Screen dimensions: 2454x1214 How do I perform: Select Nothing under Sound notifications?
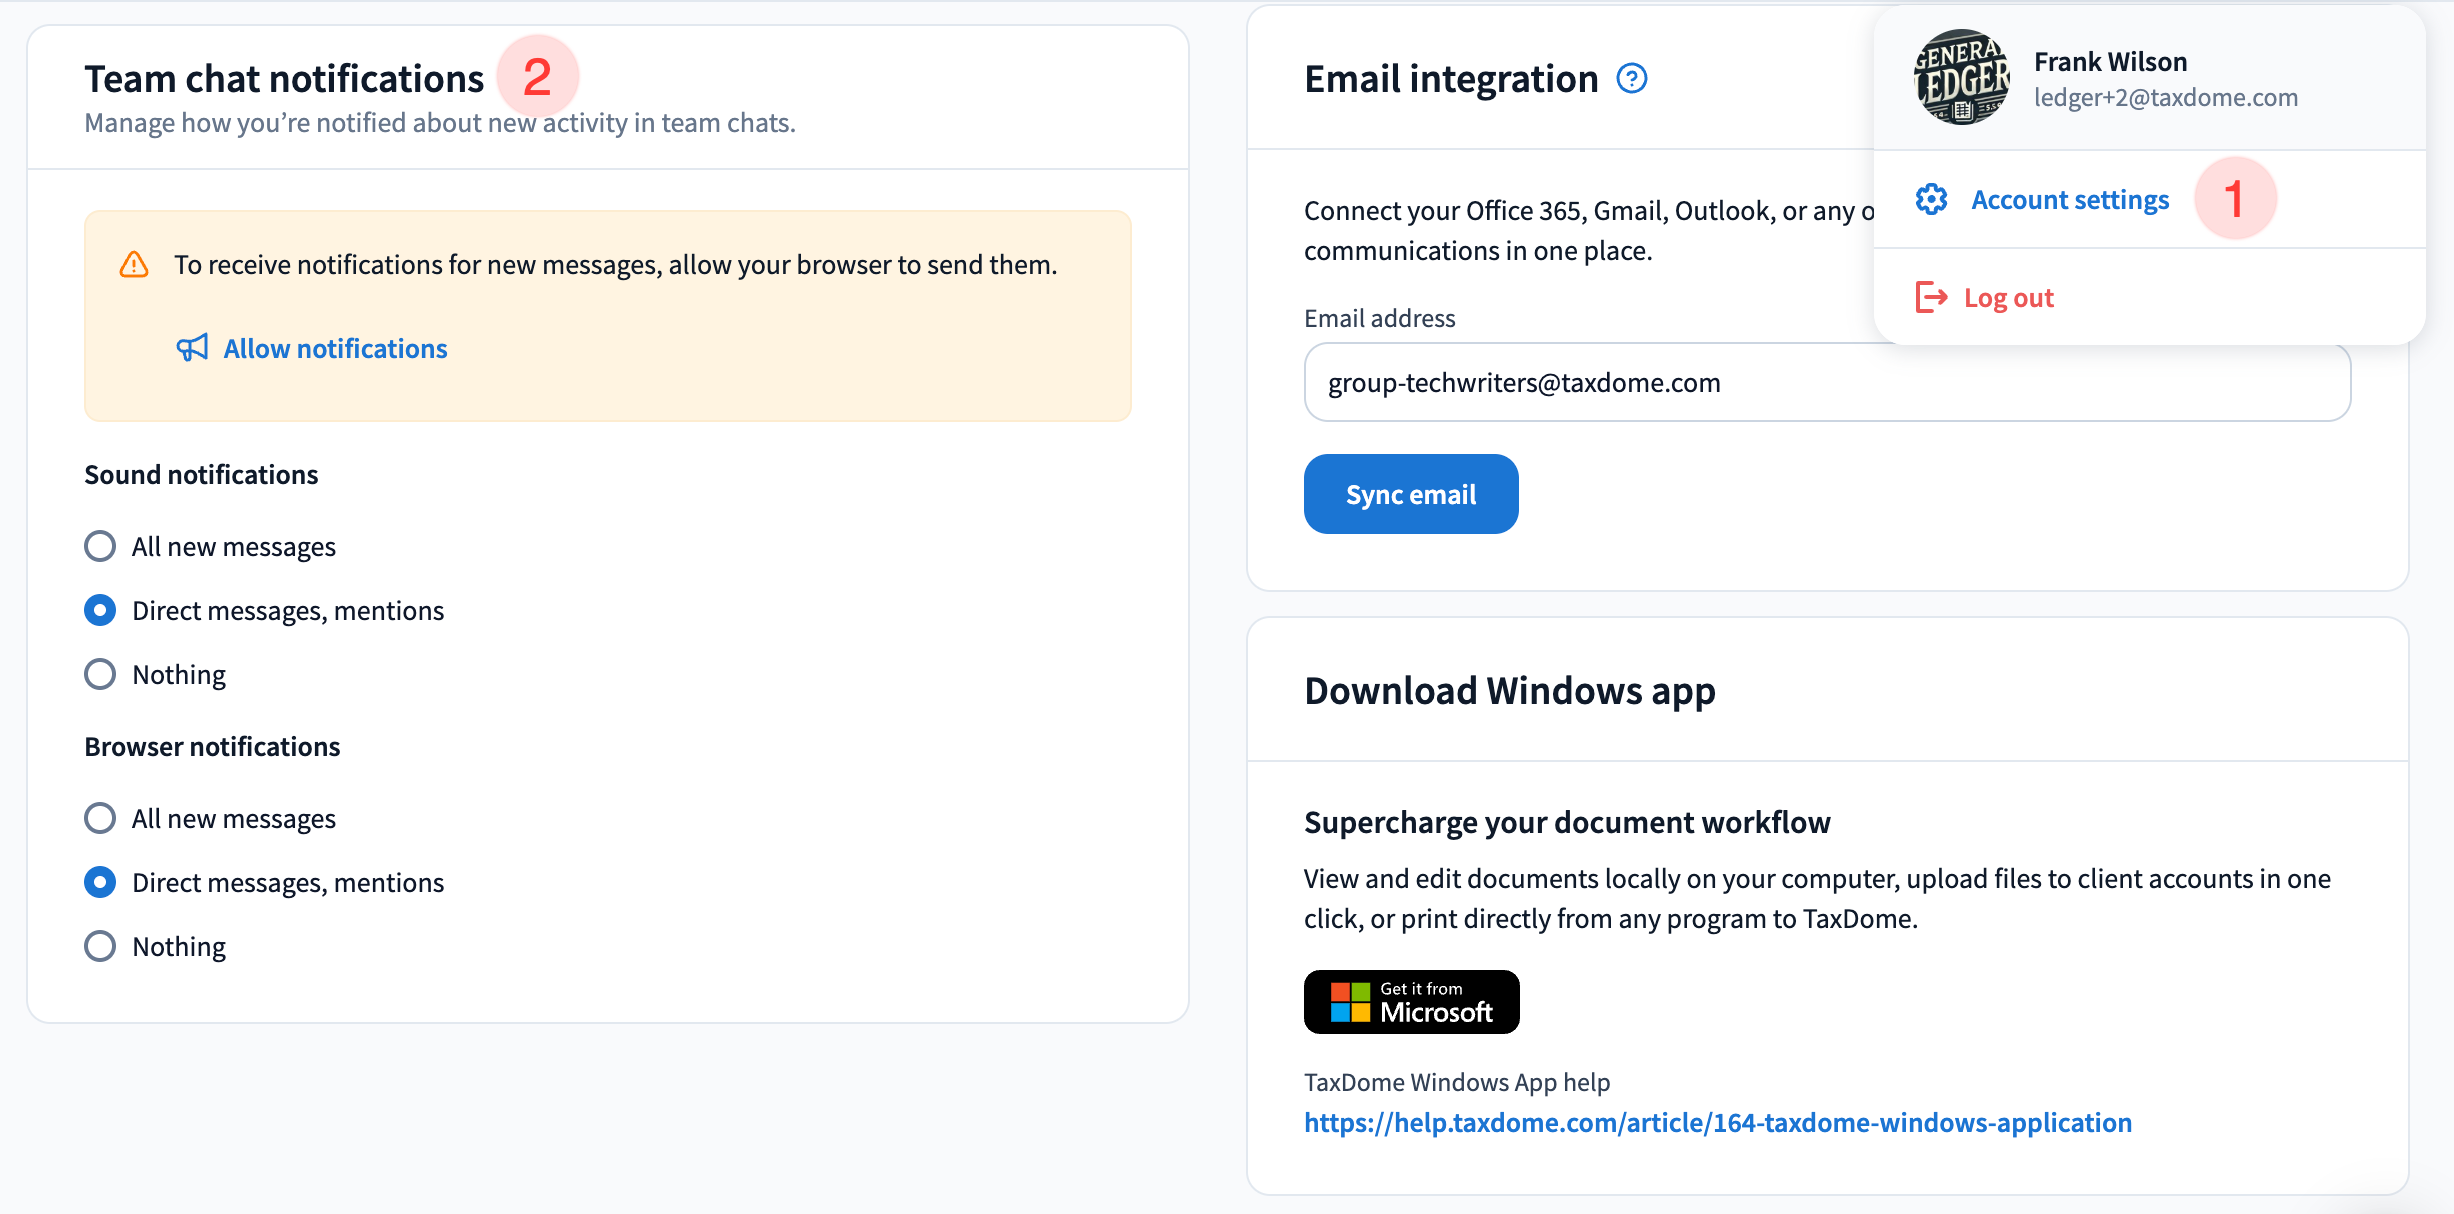pos(100,675)
